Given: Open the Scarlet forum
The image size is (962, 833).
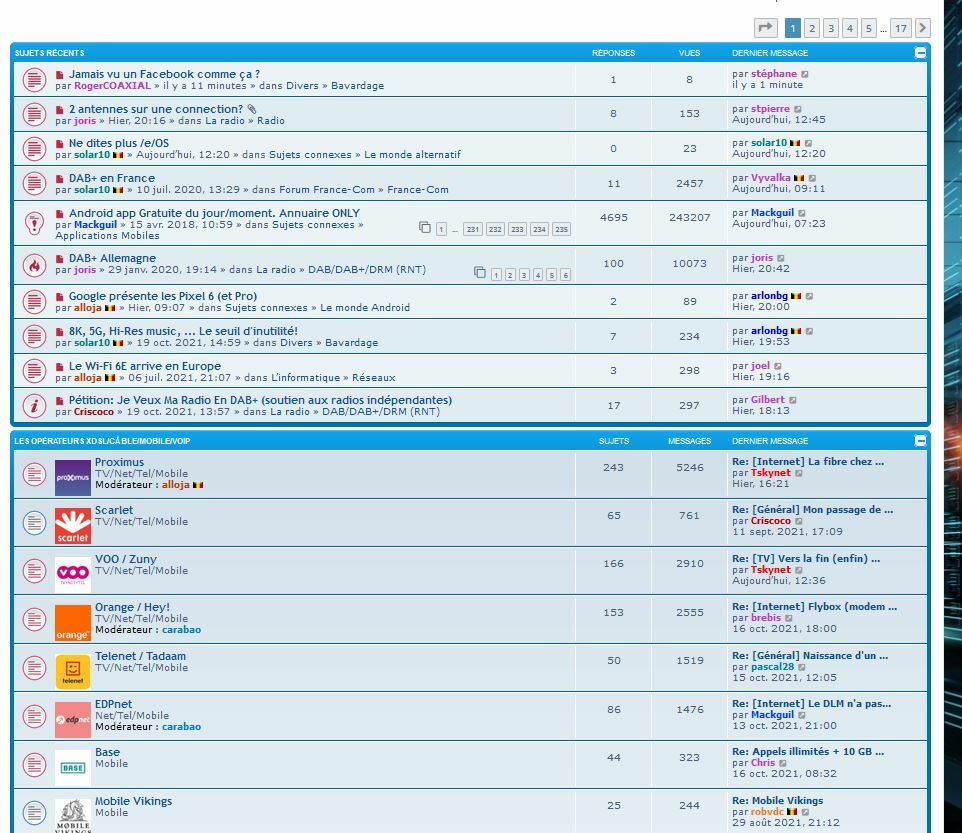Looking at the screenshot, I should (x=114, y=510).
